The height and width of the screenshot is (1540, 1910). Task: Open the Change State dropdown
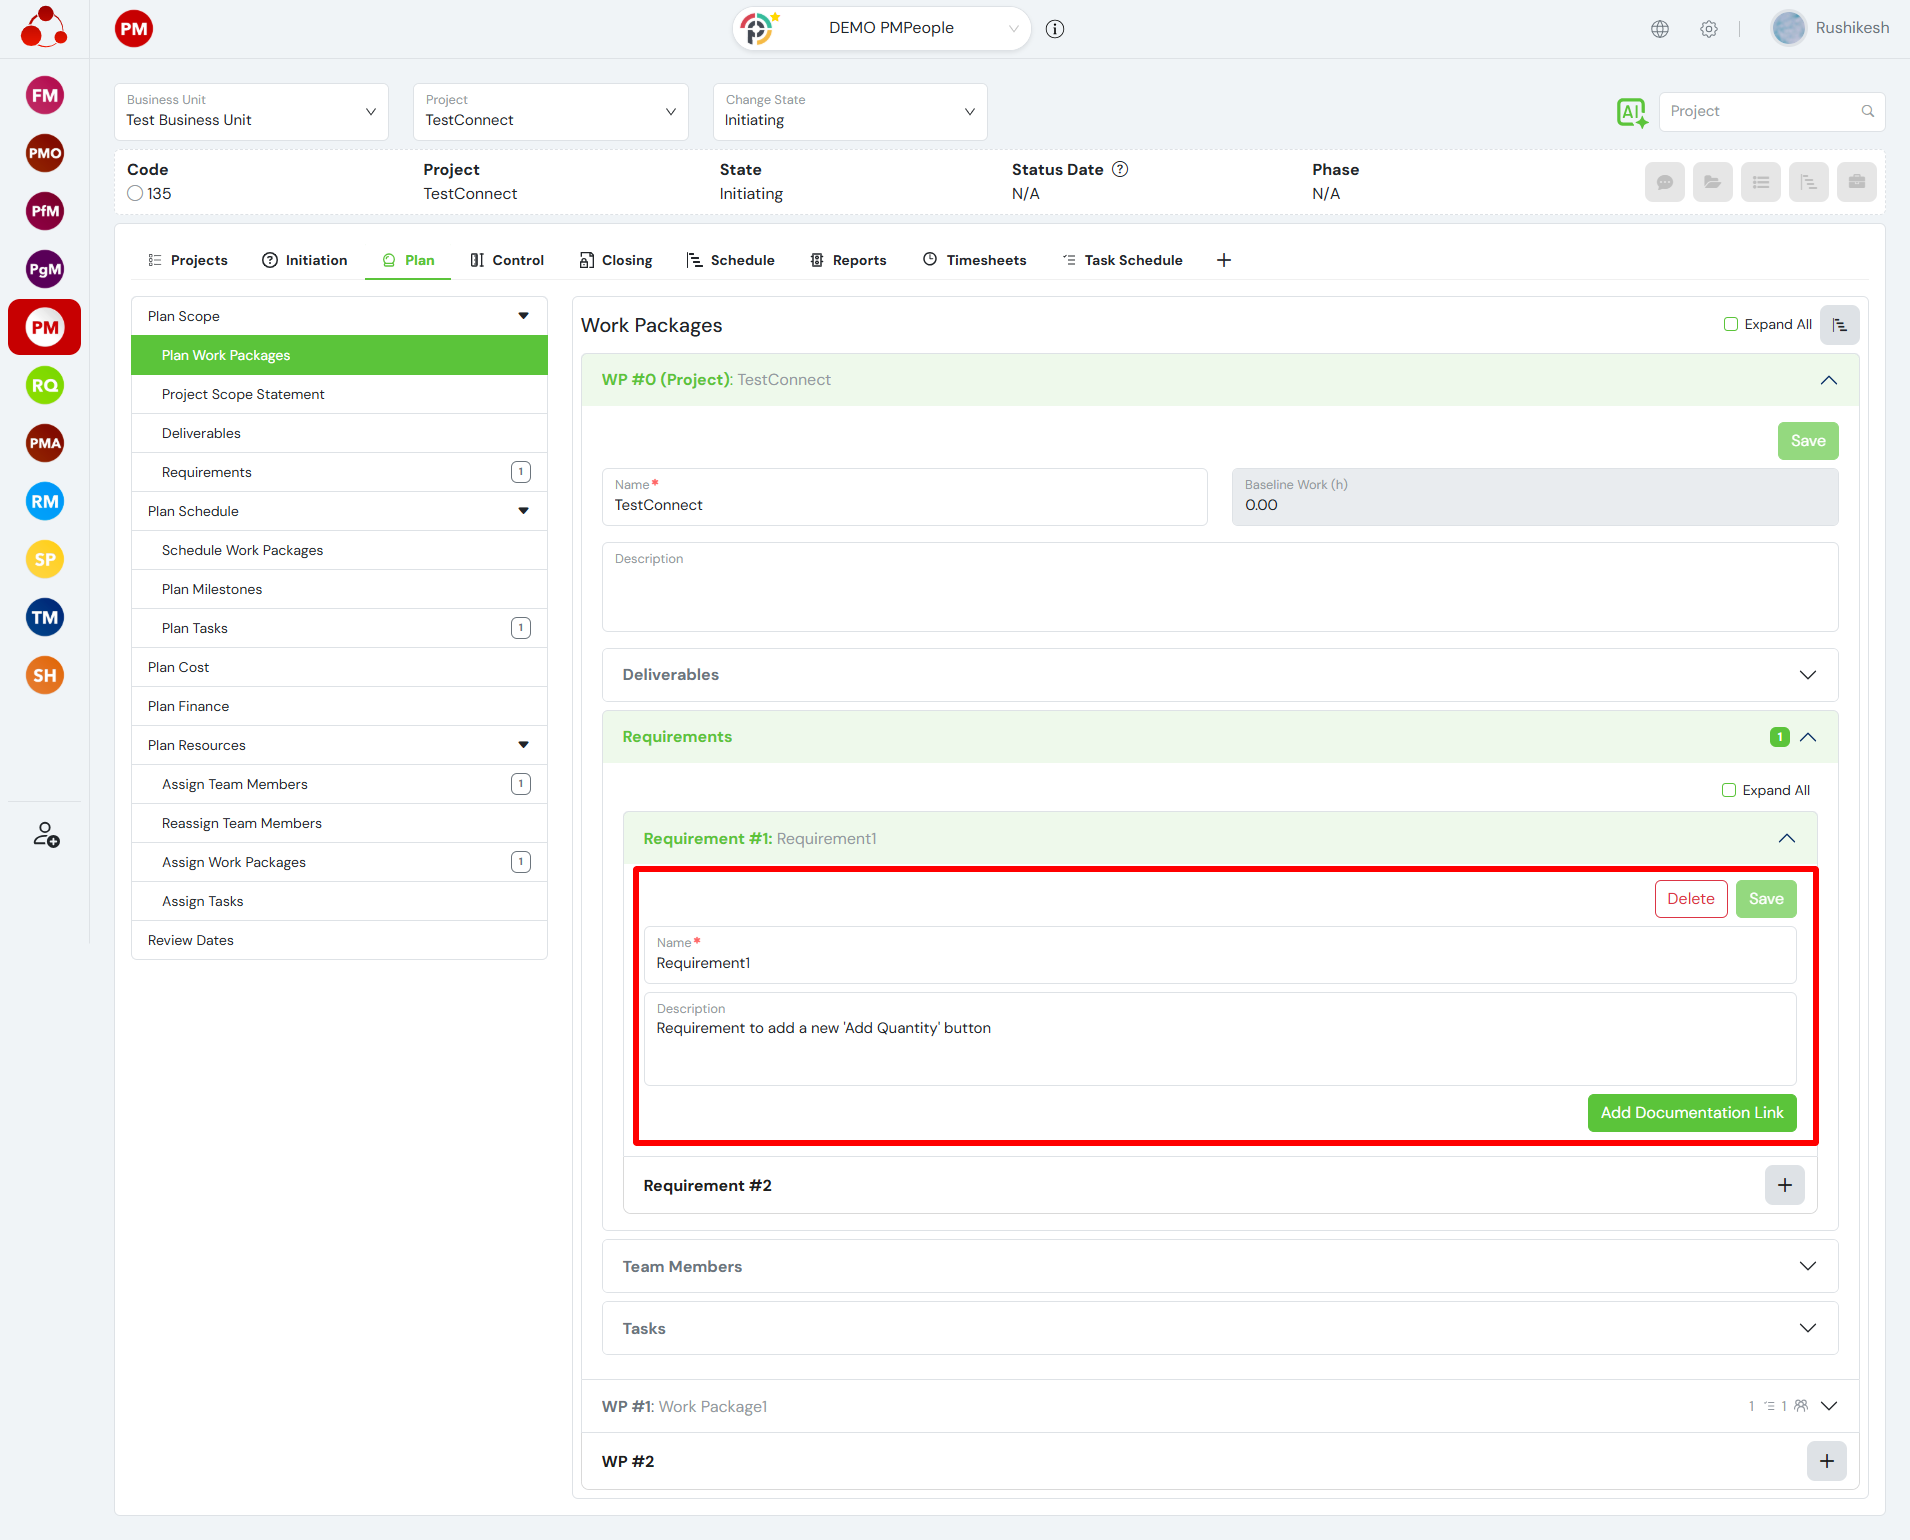(x=850, y=112)
